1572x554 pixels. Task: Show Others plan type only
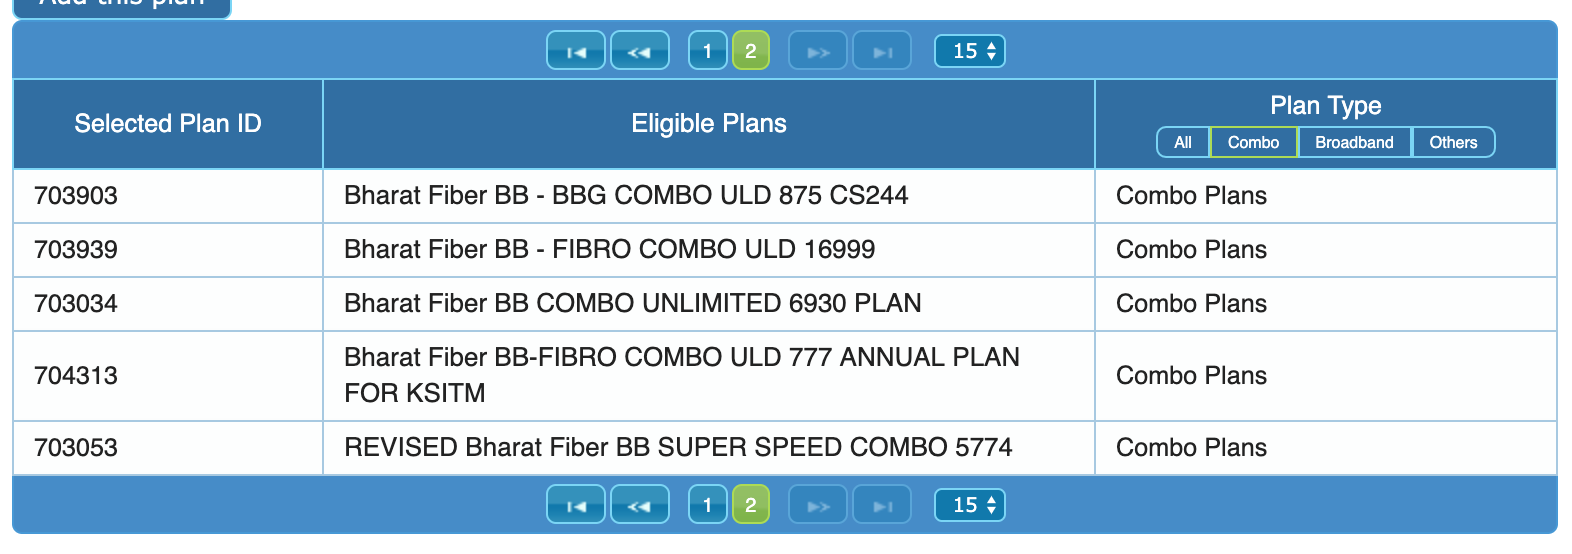click(x=1453, y=142)
